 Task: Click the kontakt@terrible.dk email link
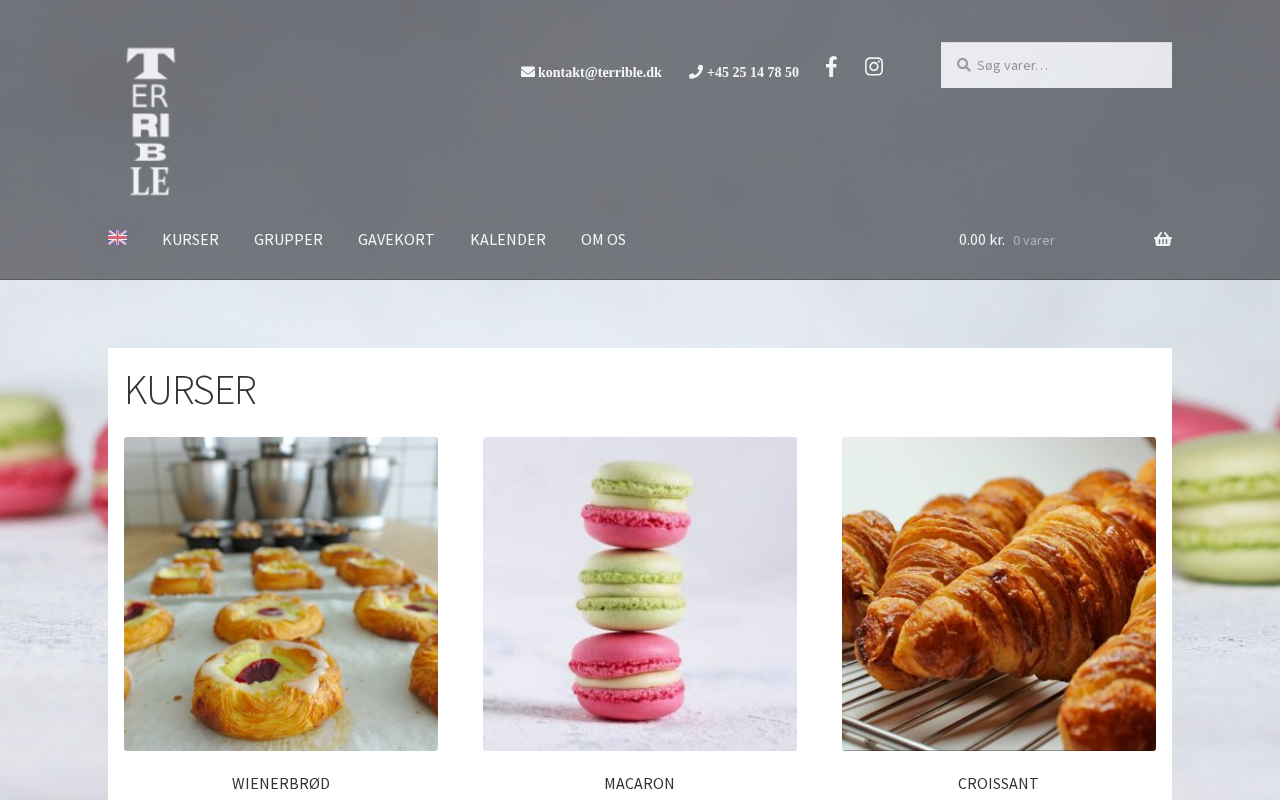click(x=600, y=72)
